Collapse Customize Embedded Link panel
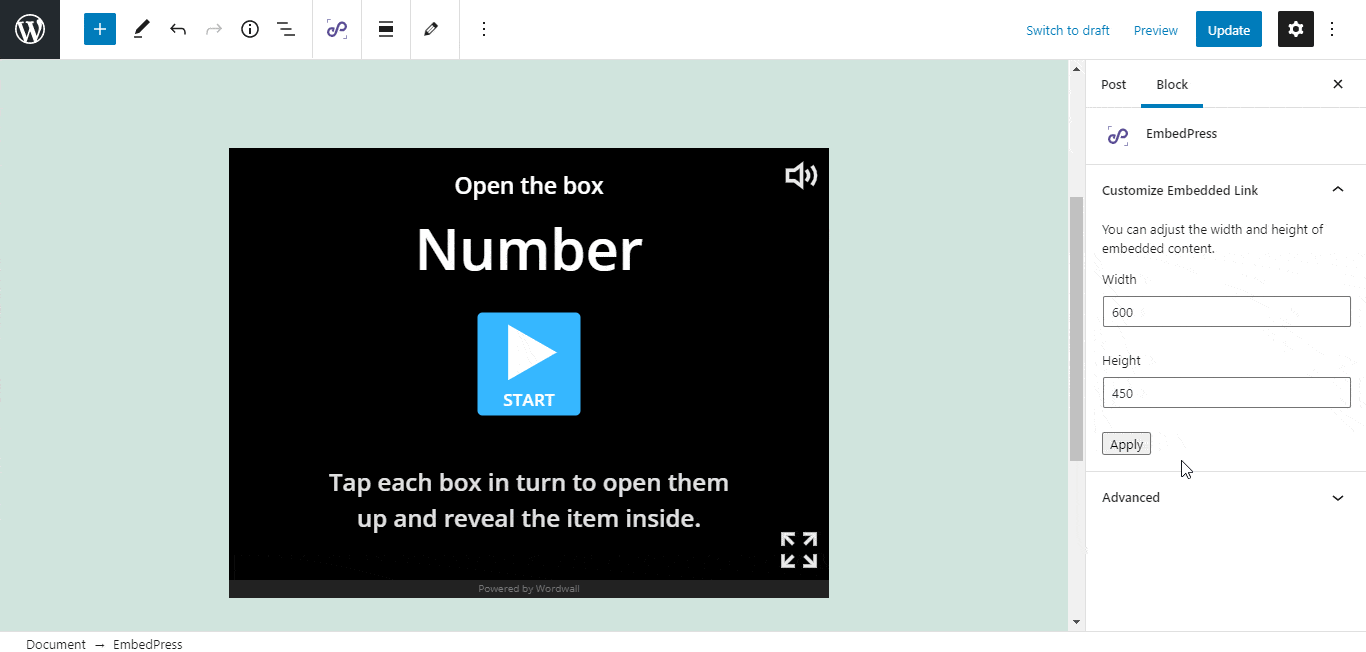Image resolution: width=1366 pixels, height=652 pixels. tap(1226, 190)
